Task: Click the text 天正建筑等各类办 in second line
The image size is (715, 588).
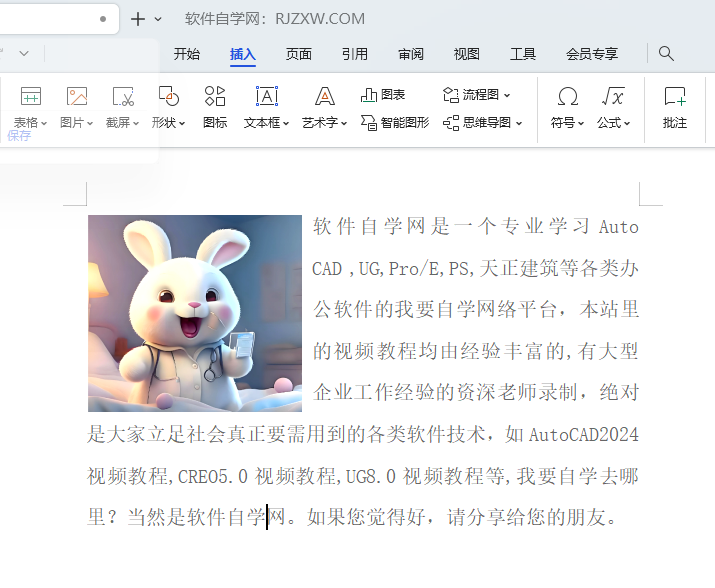Action: click(x=559, y=268)
